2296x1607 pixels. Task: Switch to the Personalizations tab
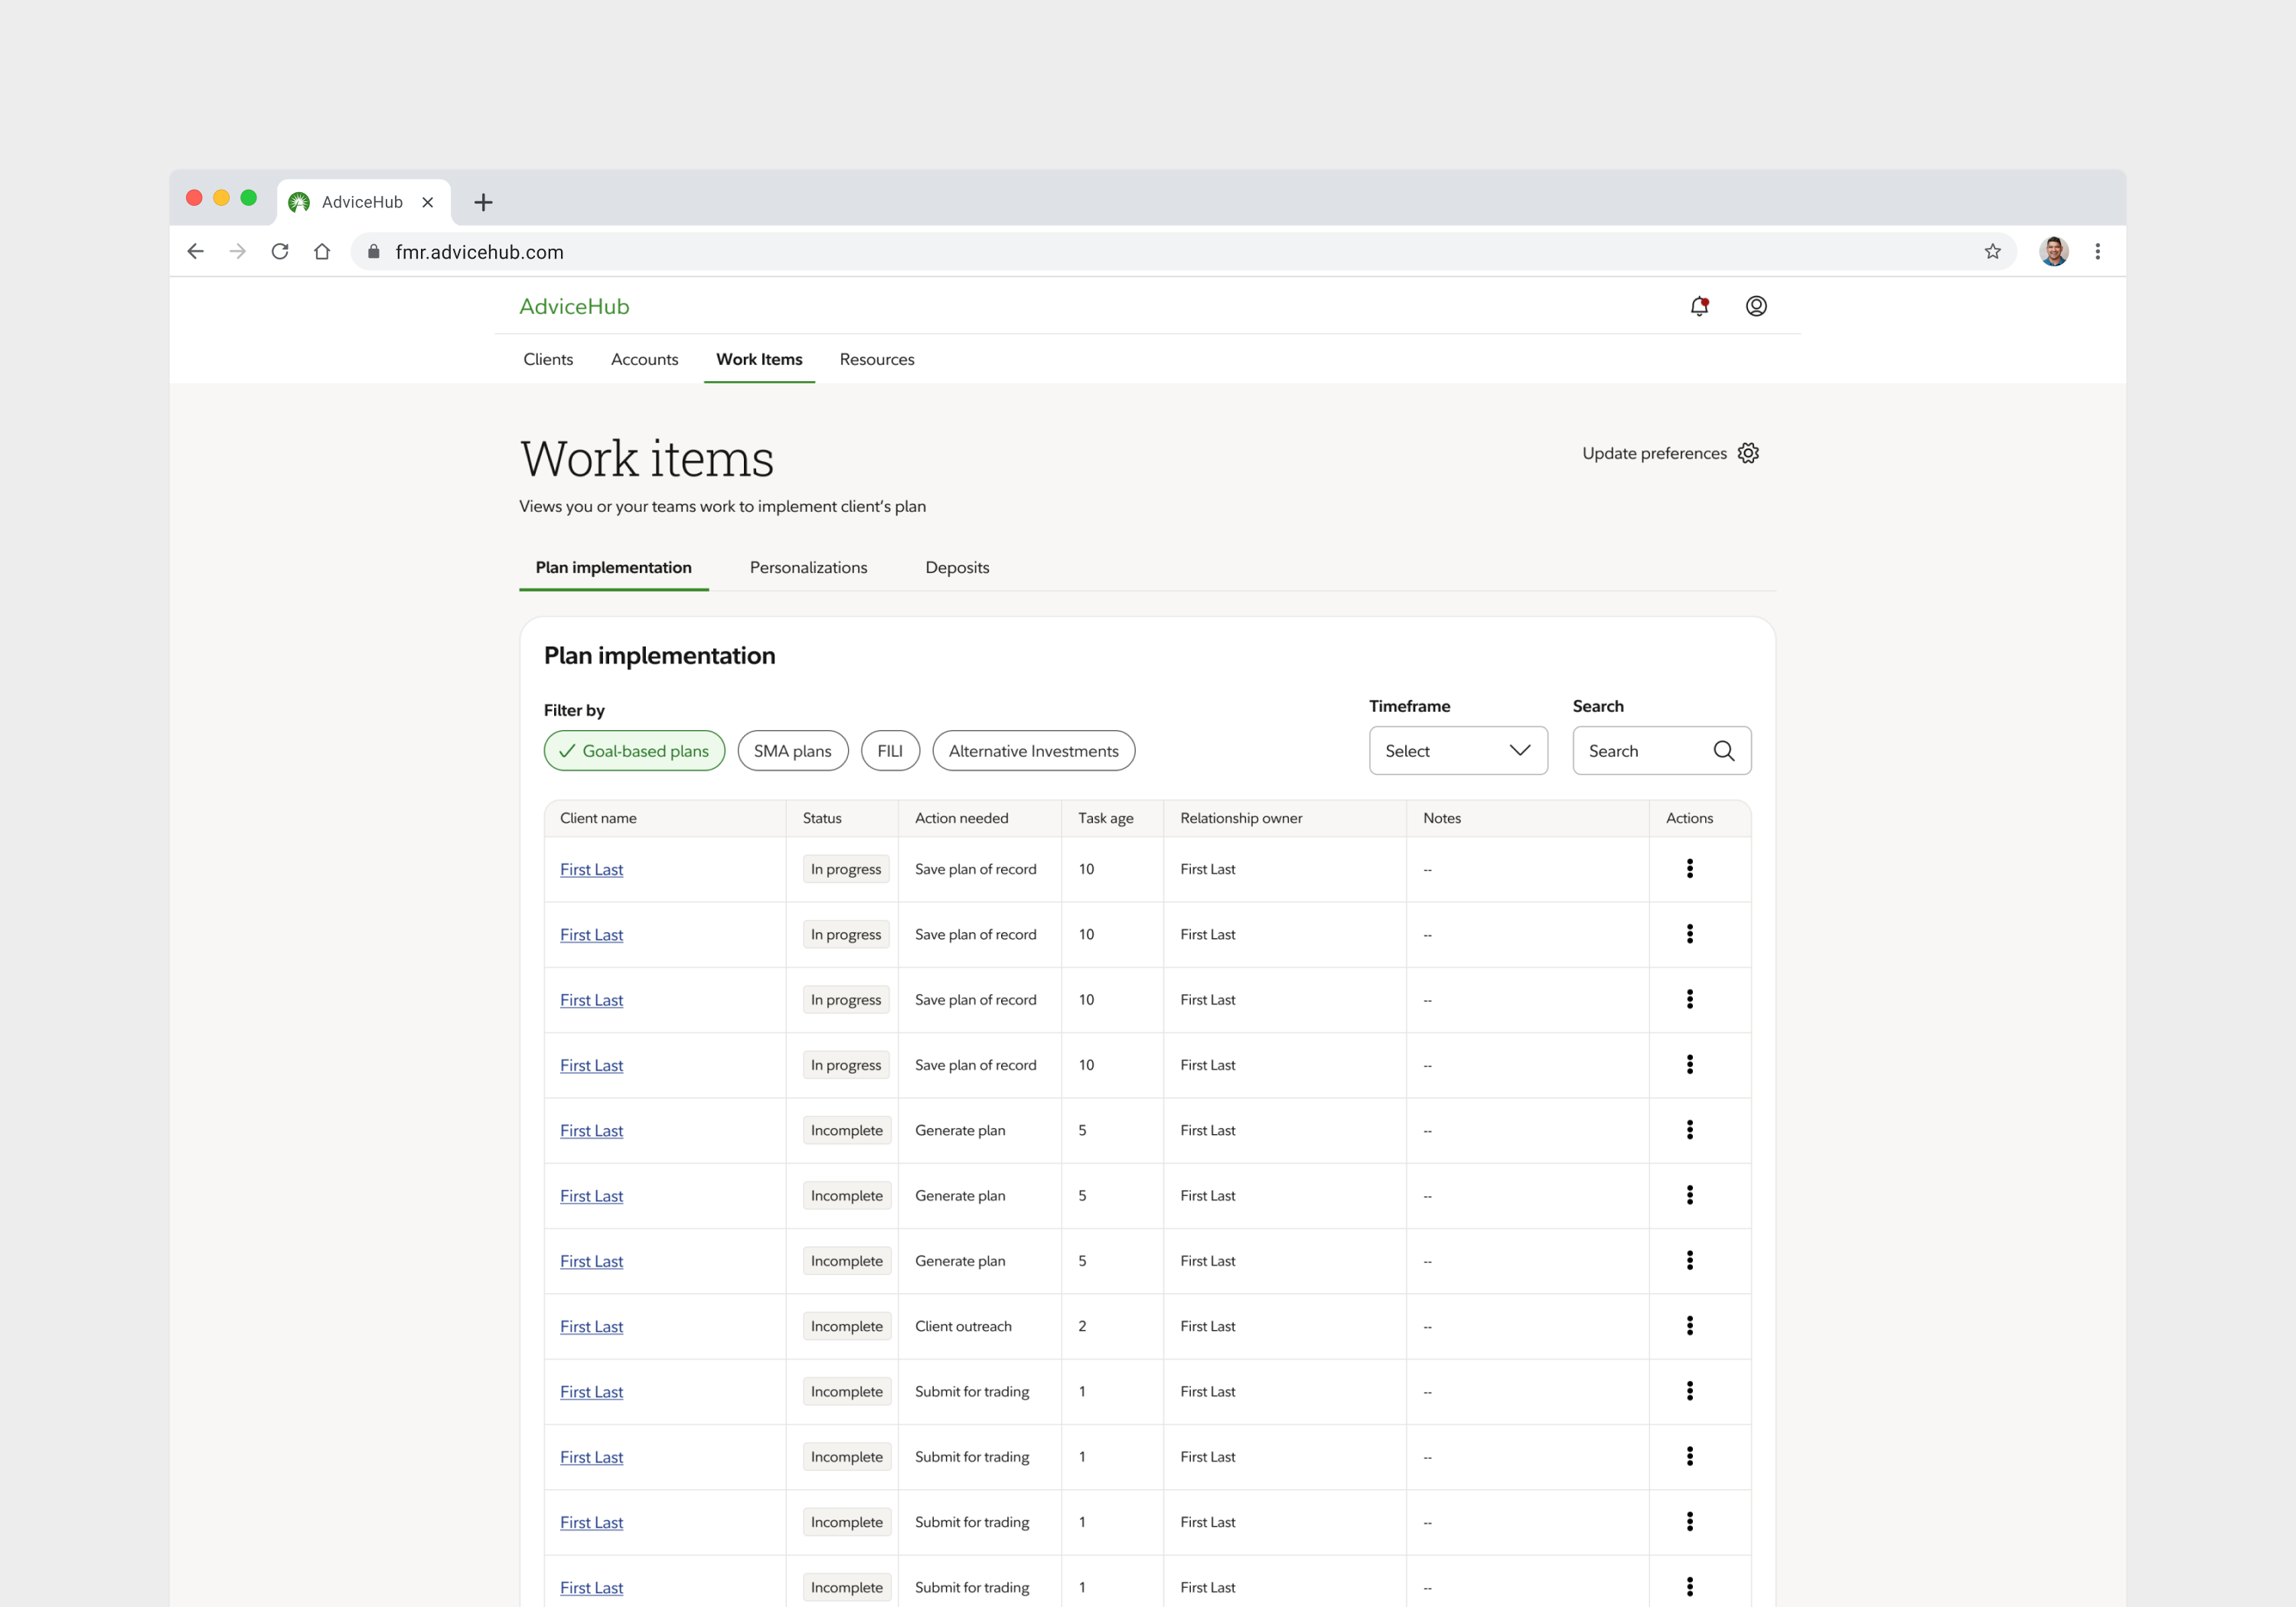click(808, 567)
